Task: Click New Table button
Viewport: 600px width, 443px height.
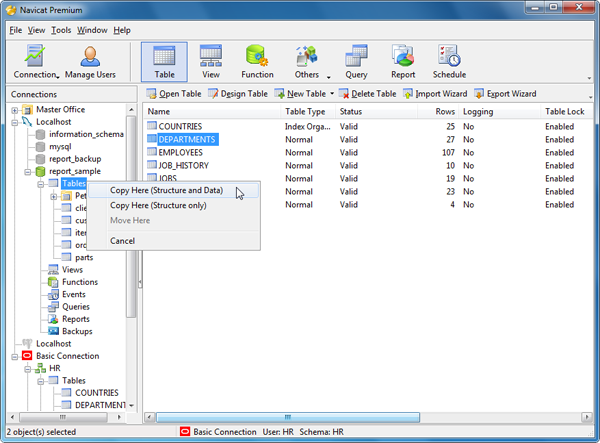Action: 300,94
